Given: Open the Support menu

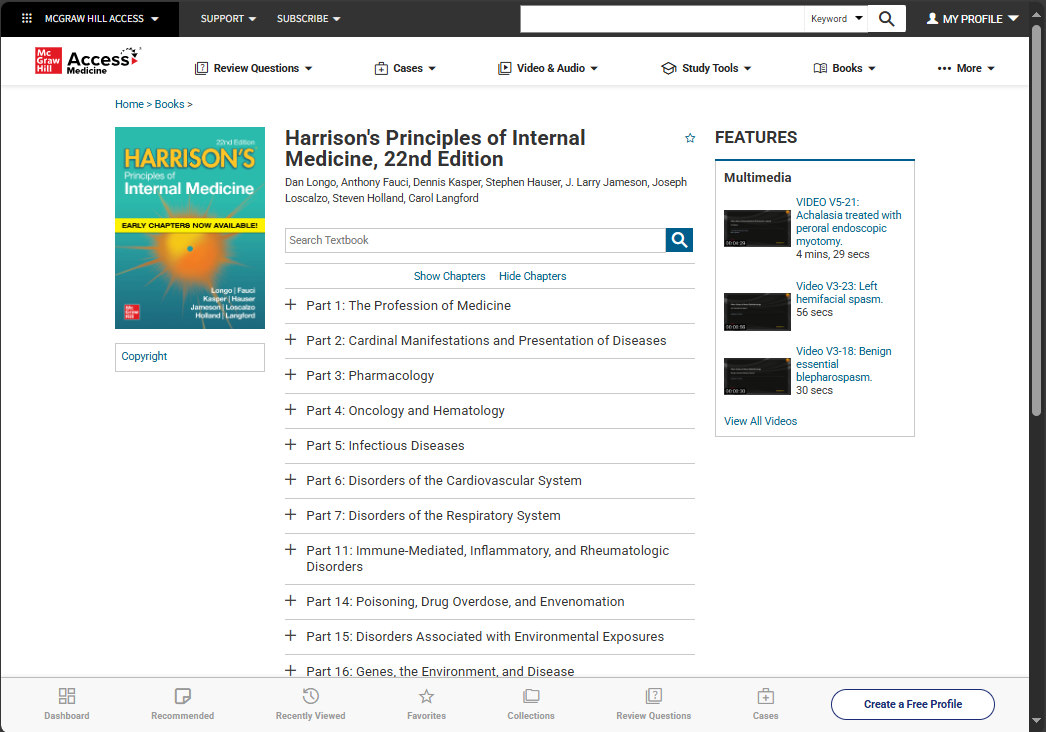Looking at the screenshot, I should pos(228,19).
